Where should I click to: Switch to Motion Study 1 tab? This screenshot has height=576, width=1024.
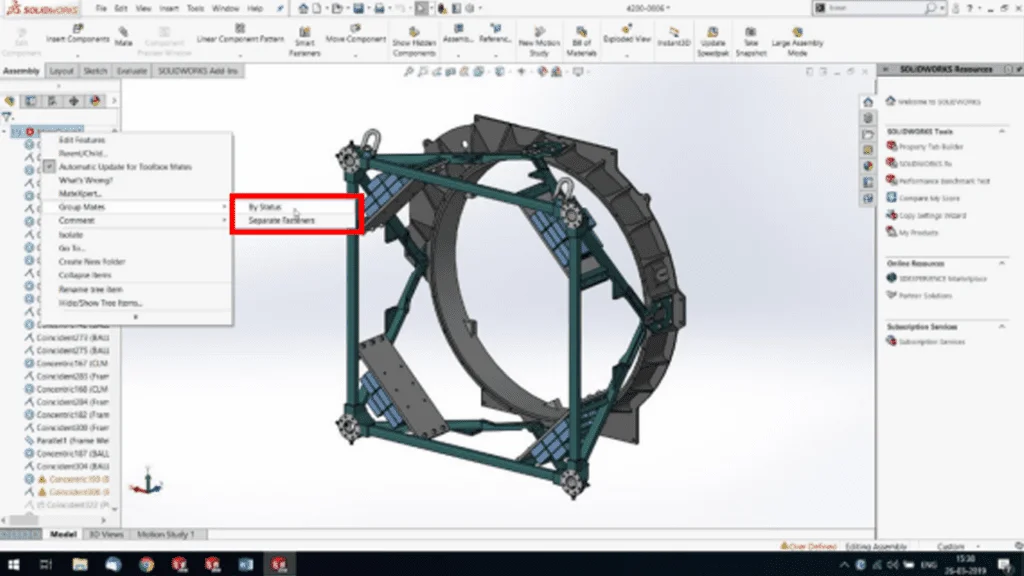166,534
